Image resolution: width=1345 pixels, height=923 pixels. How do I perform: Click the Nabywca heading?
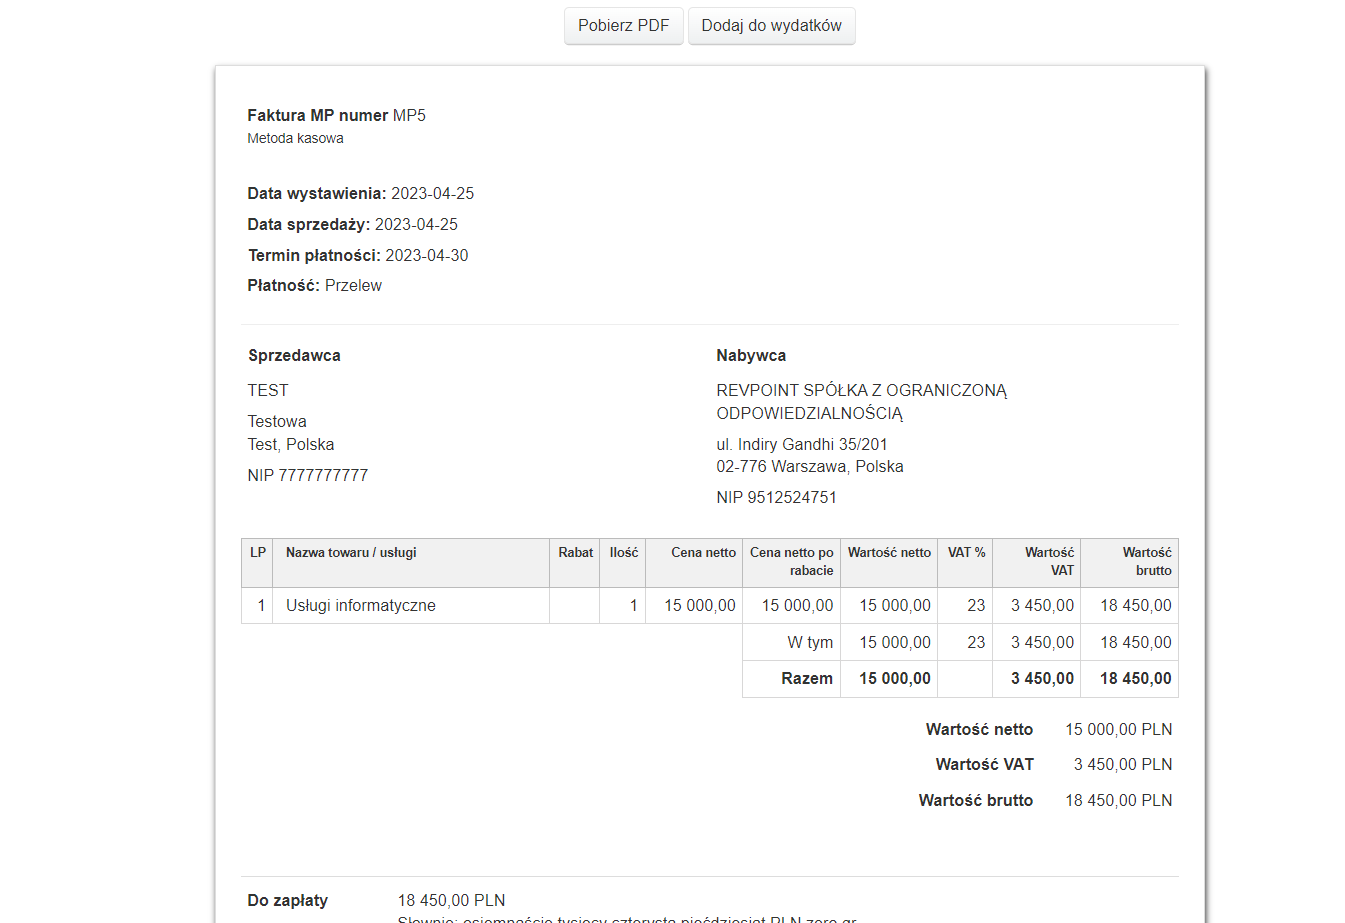pos(751,355)
